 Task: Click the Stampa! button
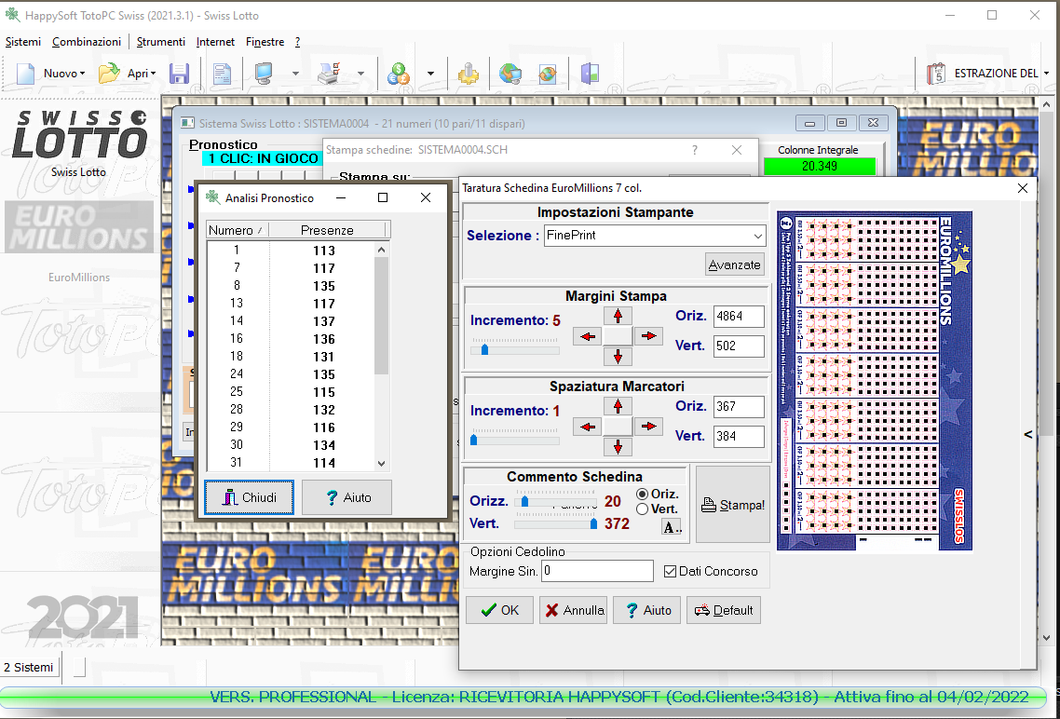click(x=733, y=504)
